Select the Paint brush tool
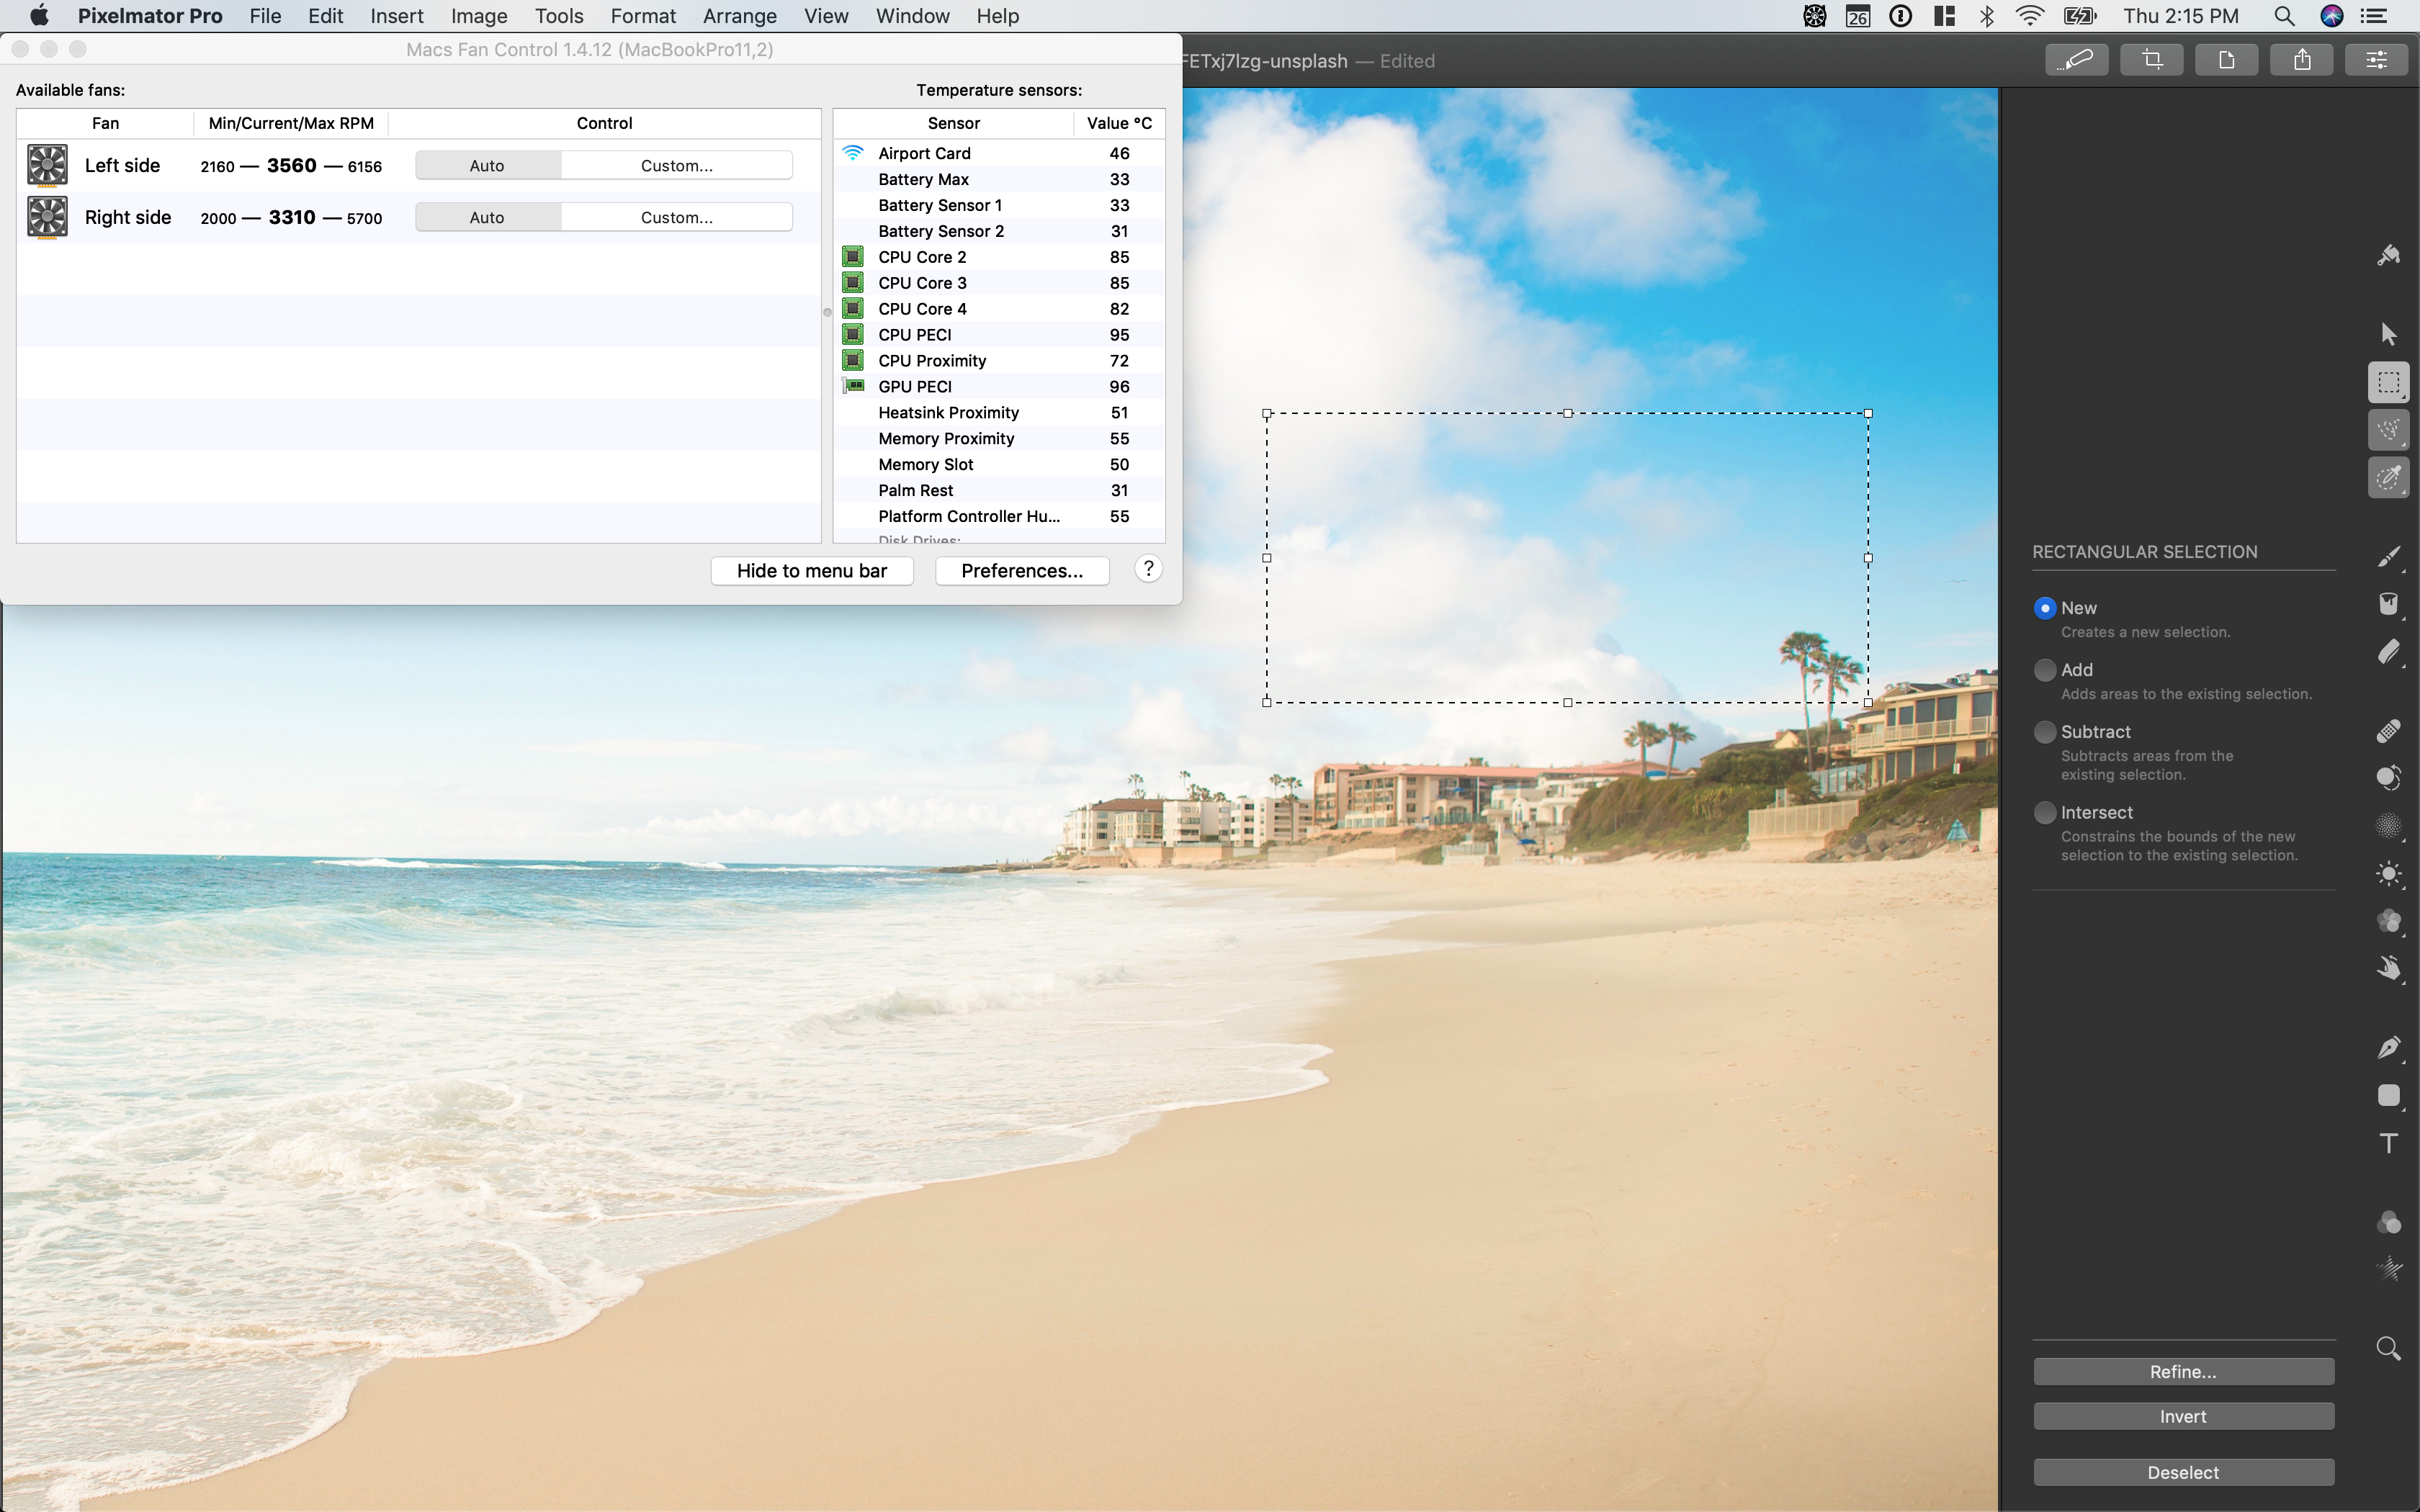Image resolution: width=2420 pixels, height=1512 pixels. [x=2388, y=557]
